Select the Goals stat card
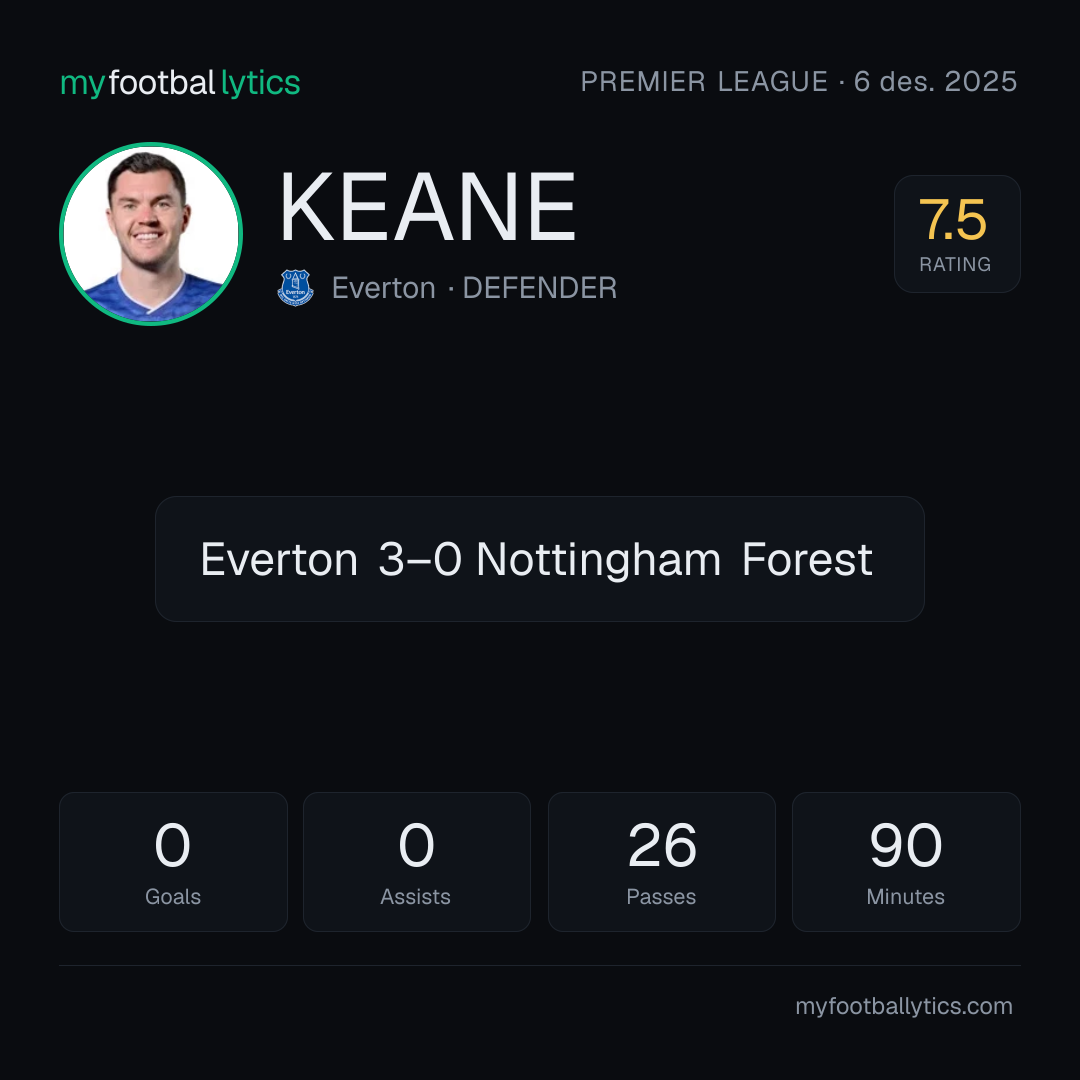The height and width of the screenshot is (1080, 1080). (x=173, y=862)
